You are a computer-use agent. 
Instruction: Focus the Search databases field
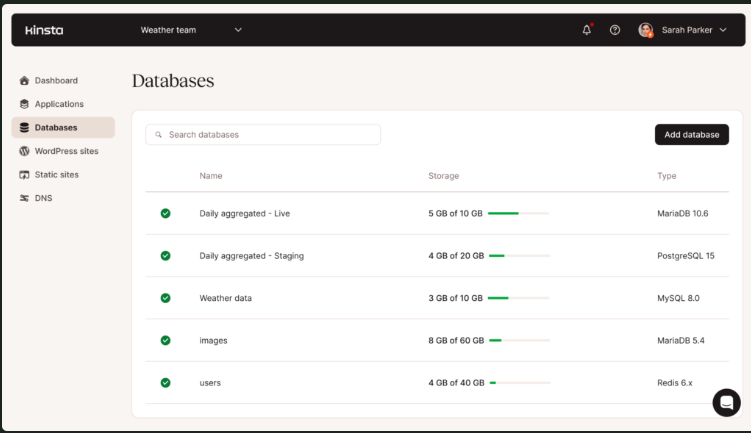coord(270,134)
